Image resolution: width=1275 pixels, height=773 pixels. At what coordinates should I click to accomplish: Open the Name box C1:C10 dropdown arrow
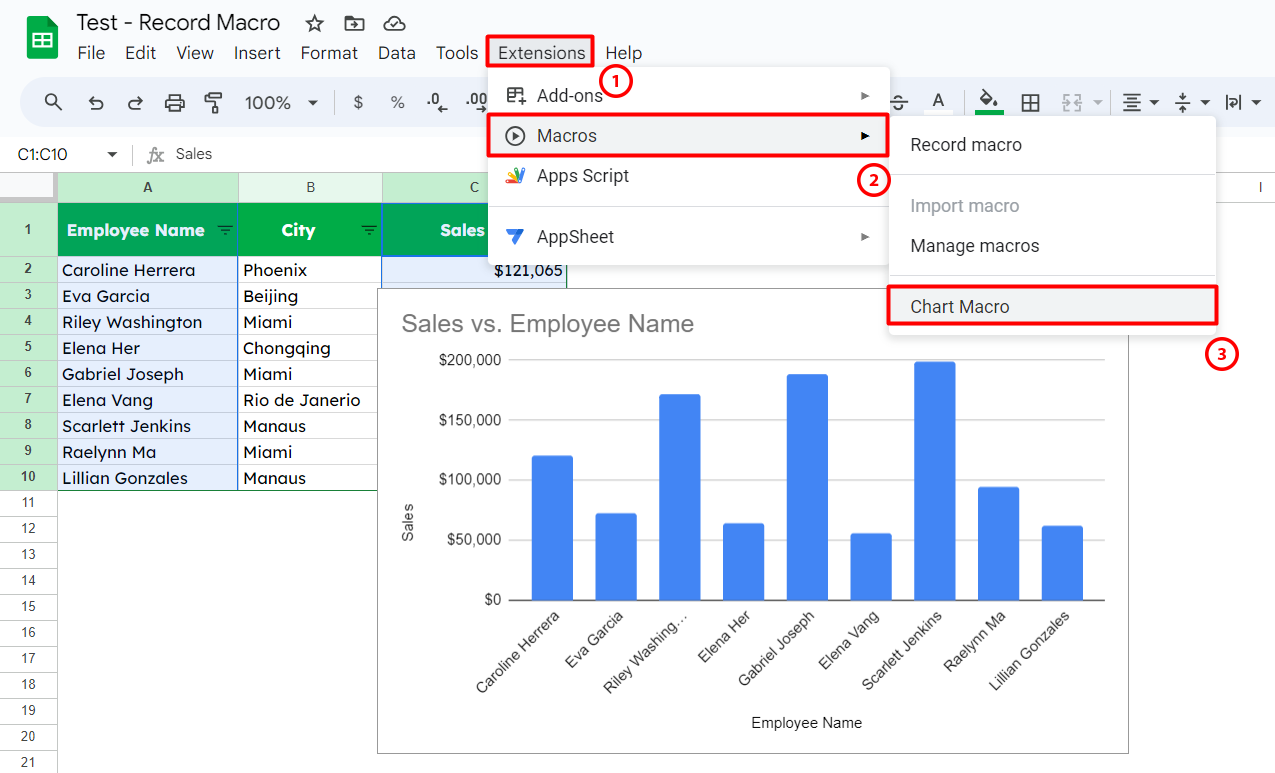tap(112, 154)
